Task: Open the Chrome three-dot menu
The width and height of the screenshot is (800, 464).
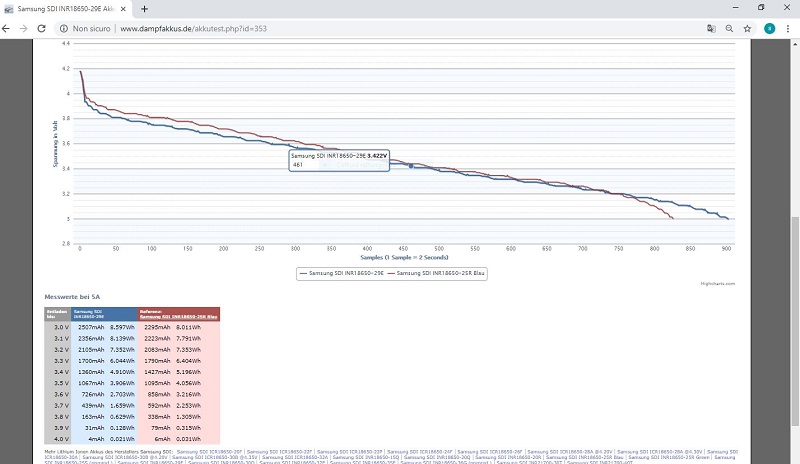Action: [x=788, y=29]
